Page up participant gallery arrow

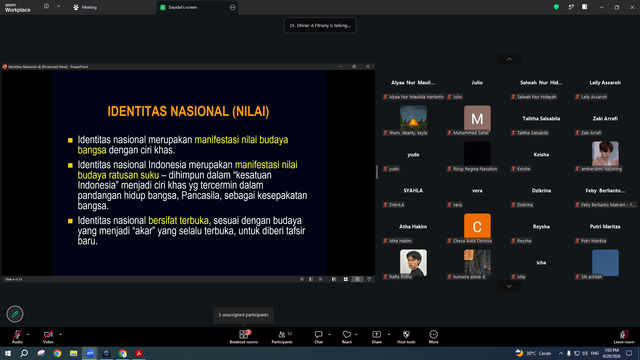(x=509, y=59)
